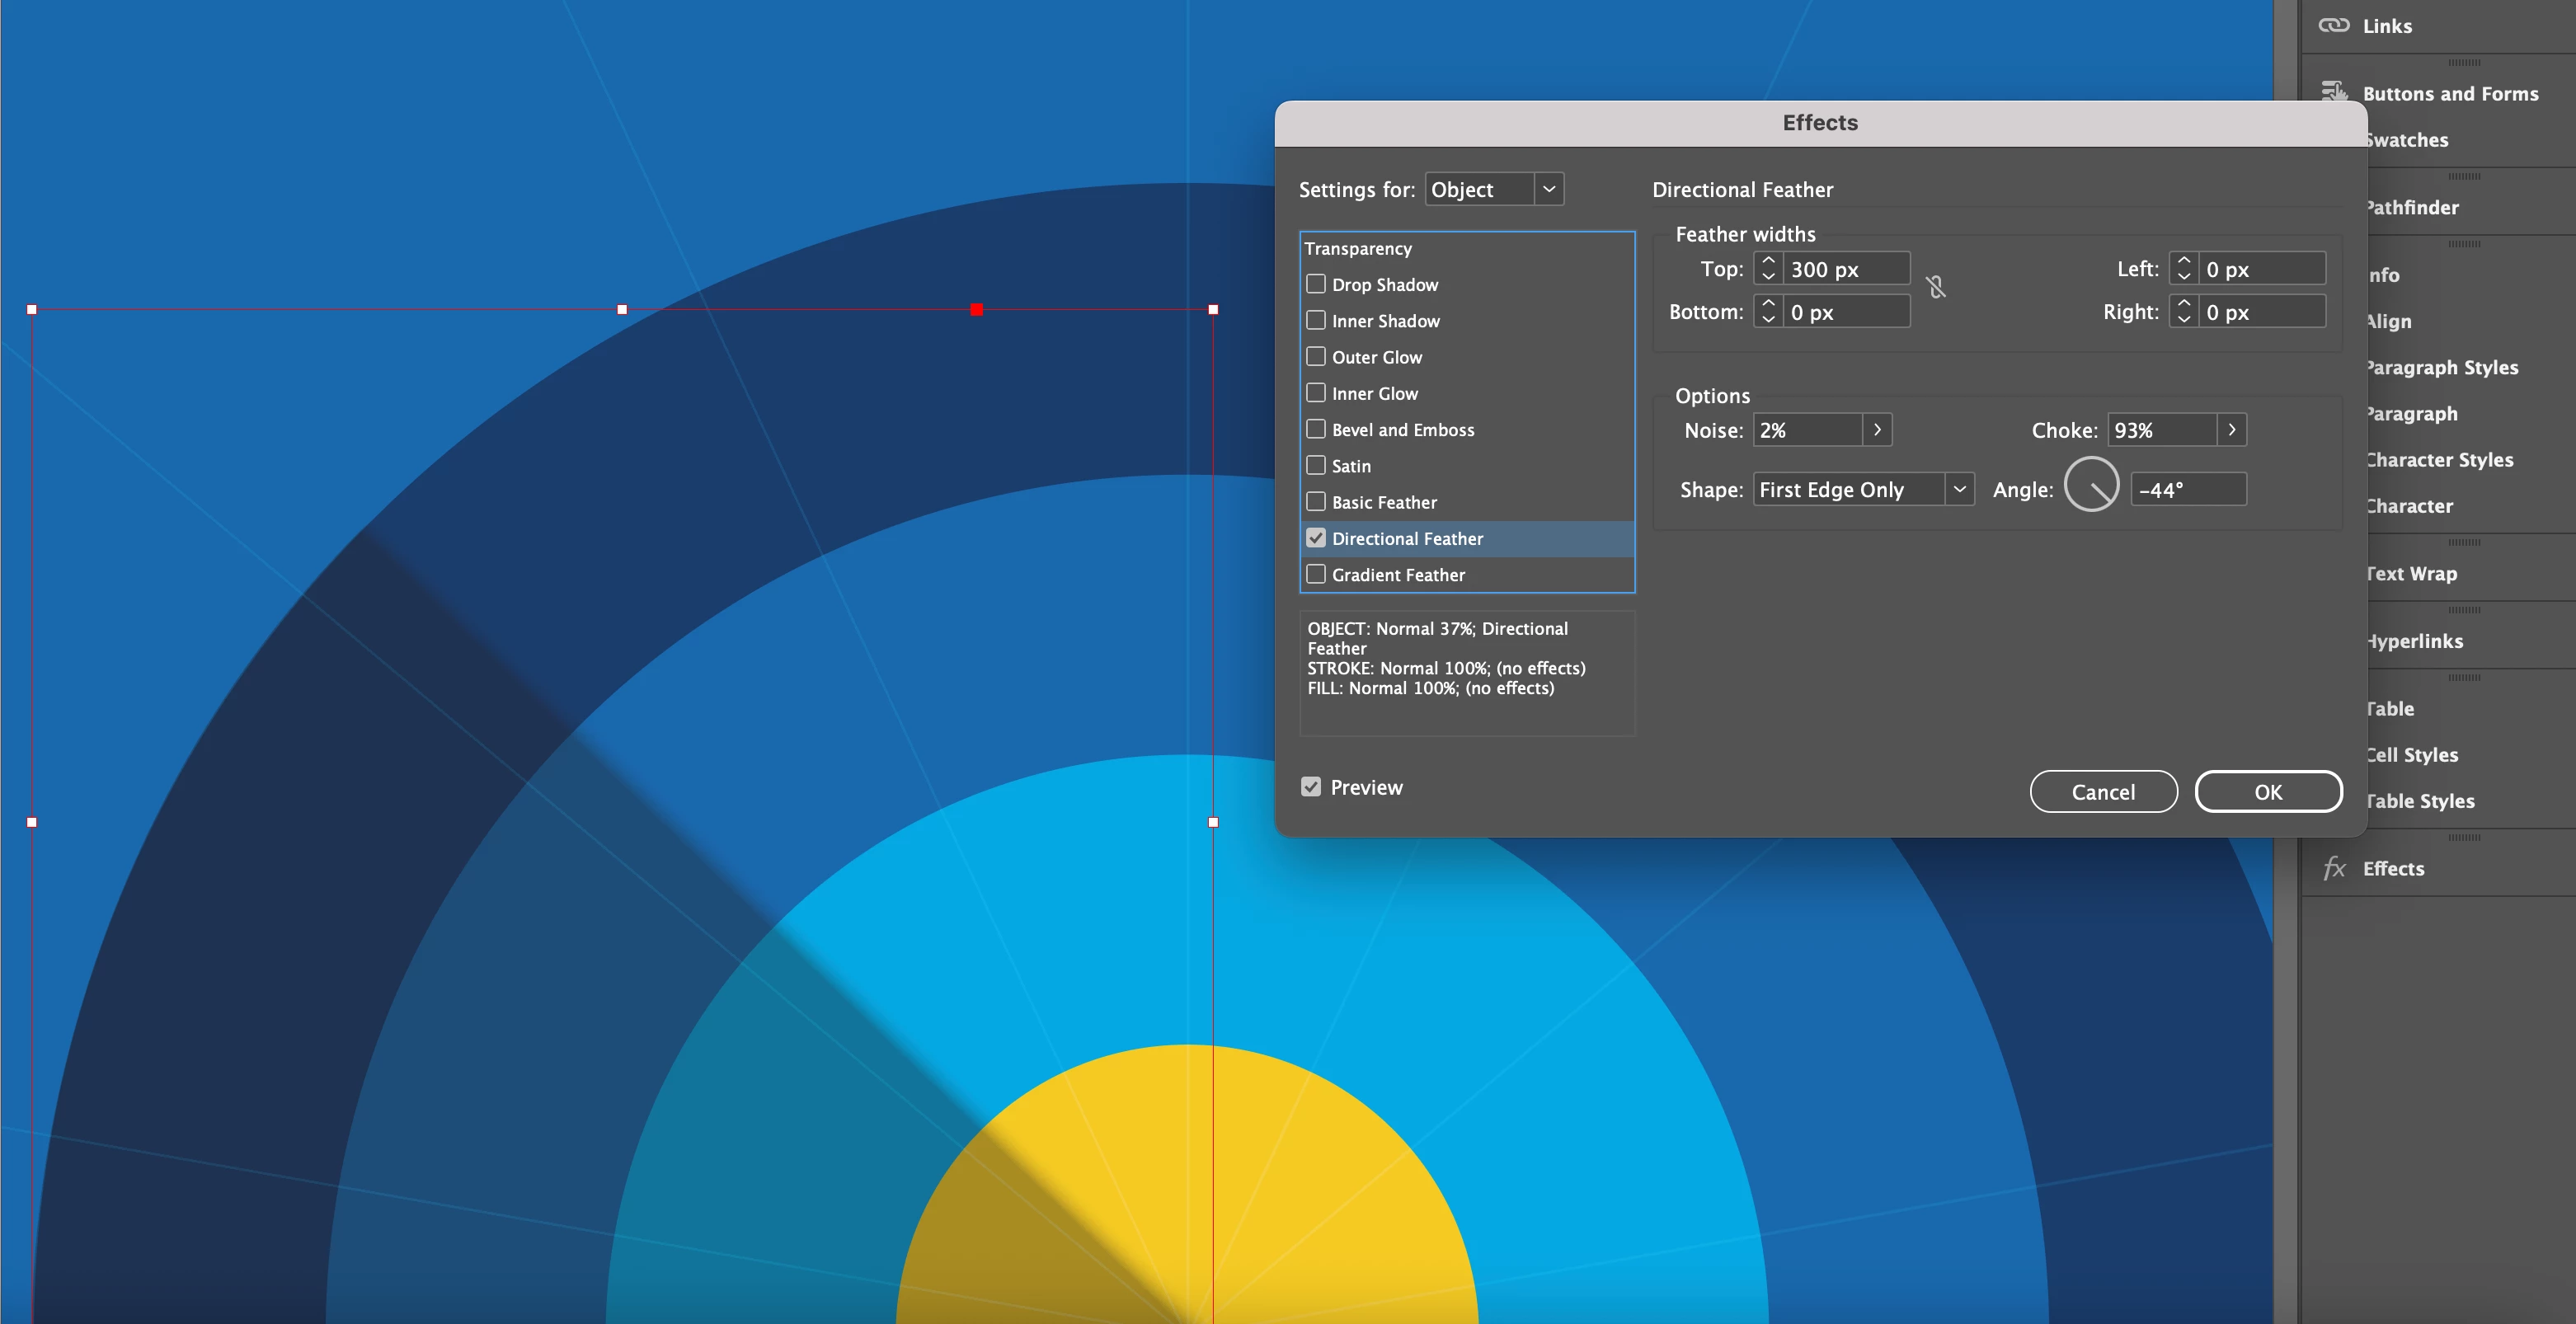The width and height of the screenshot is (2576, 1324).
Task: Enable the Drop Shadow checkbox
Action: coord(1316,284)
